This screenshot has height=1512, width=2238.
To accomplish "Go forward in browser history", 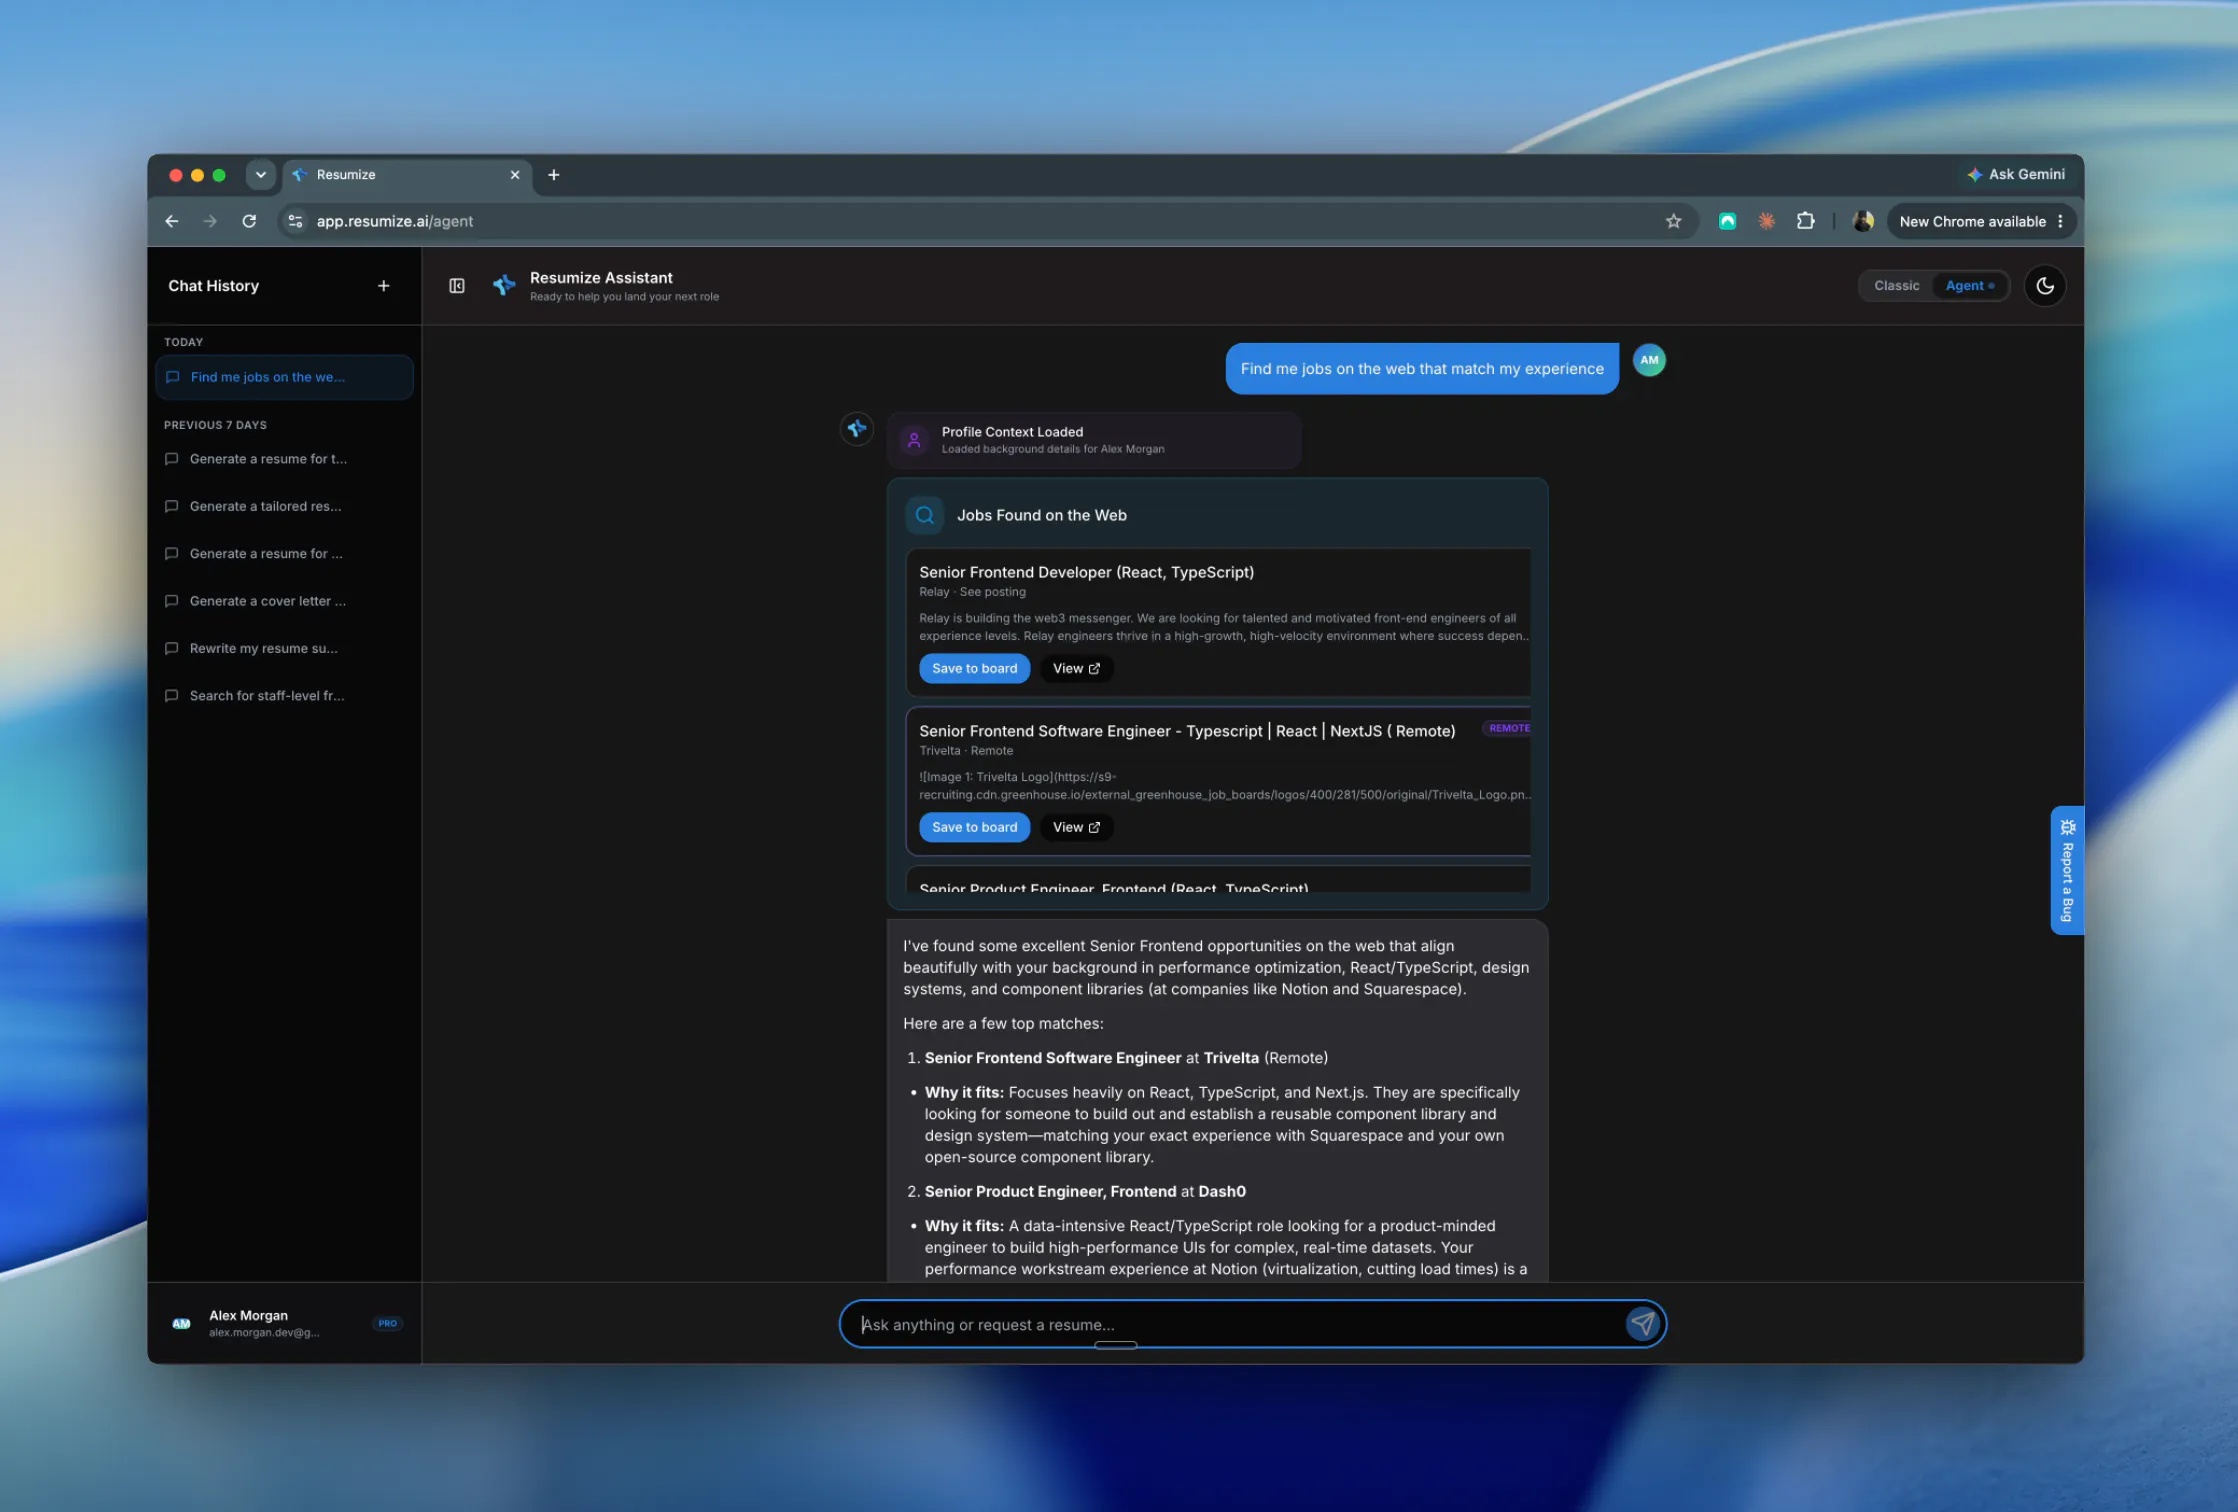I will (210, 222).
